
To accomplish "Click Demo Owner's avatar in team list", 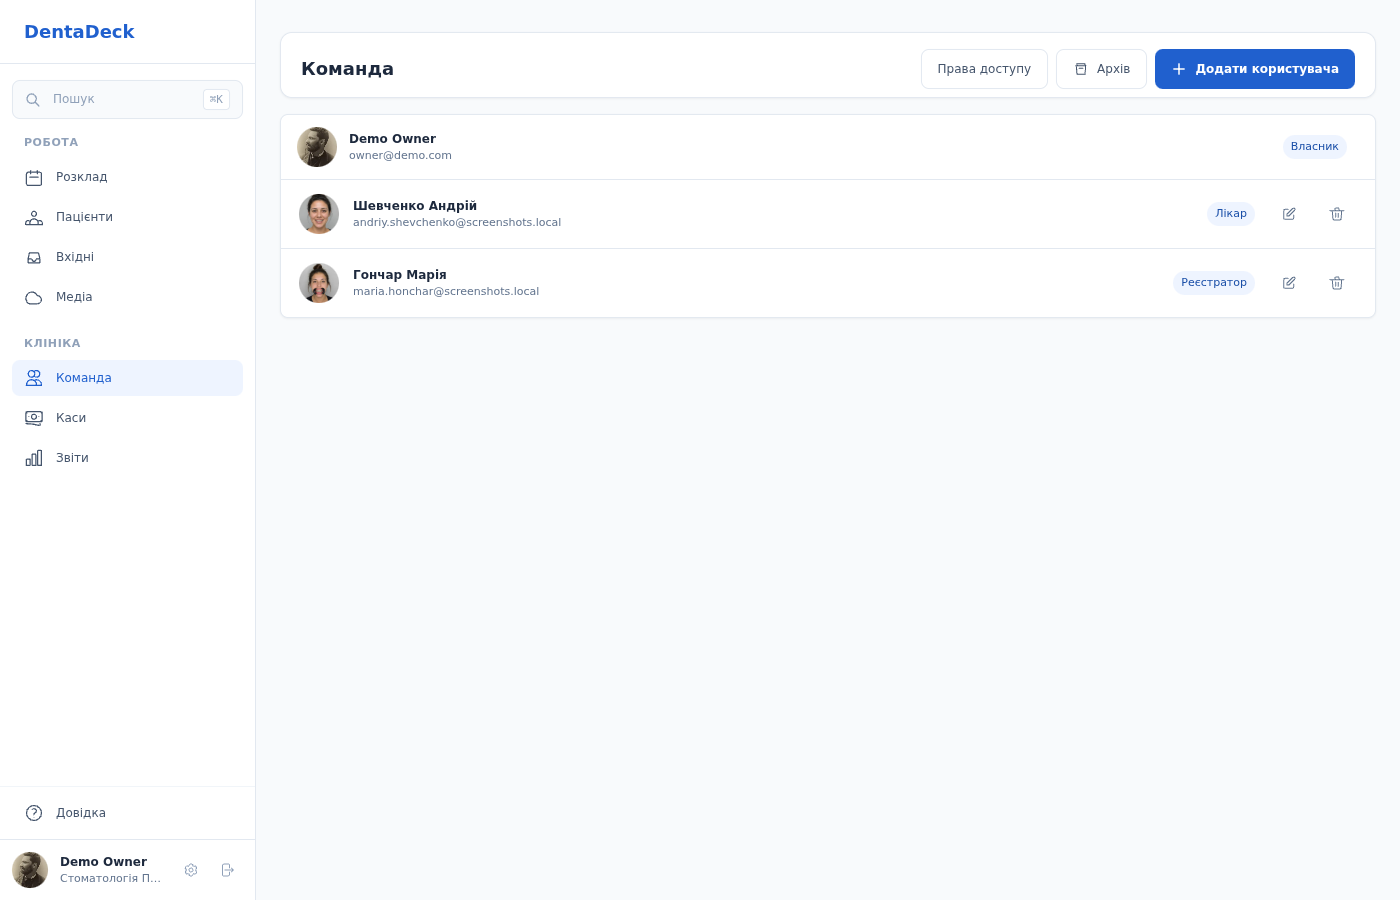I will pos(317,147).
